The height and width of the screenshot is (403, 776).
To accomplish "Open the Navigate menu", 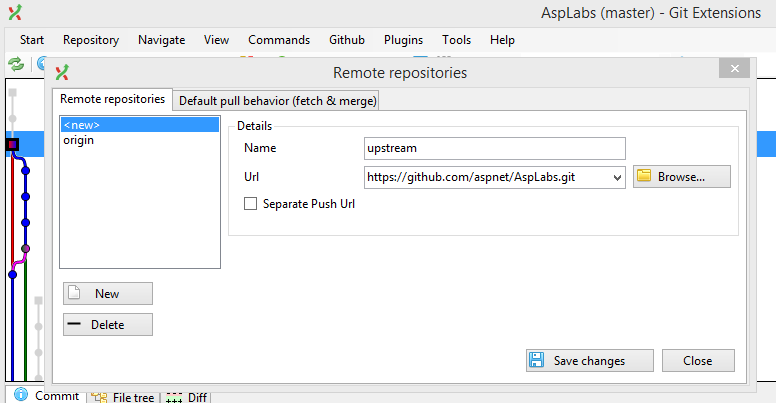I will [161, 40].
